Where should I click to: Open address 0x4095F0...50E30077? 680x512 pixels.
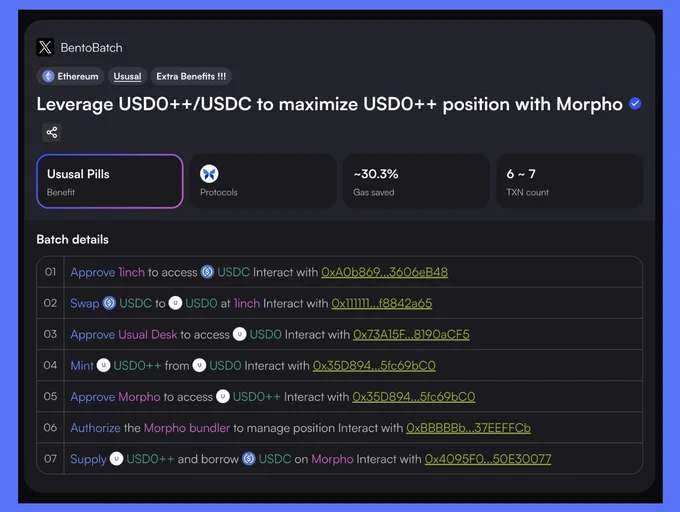[x=488, y=459]
